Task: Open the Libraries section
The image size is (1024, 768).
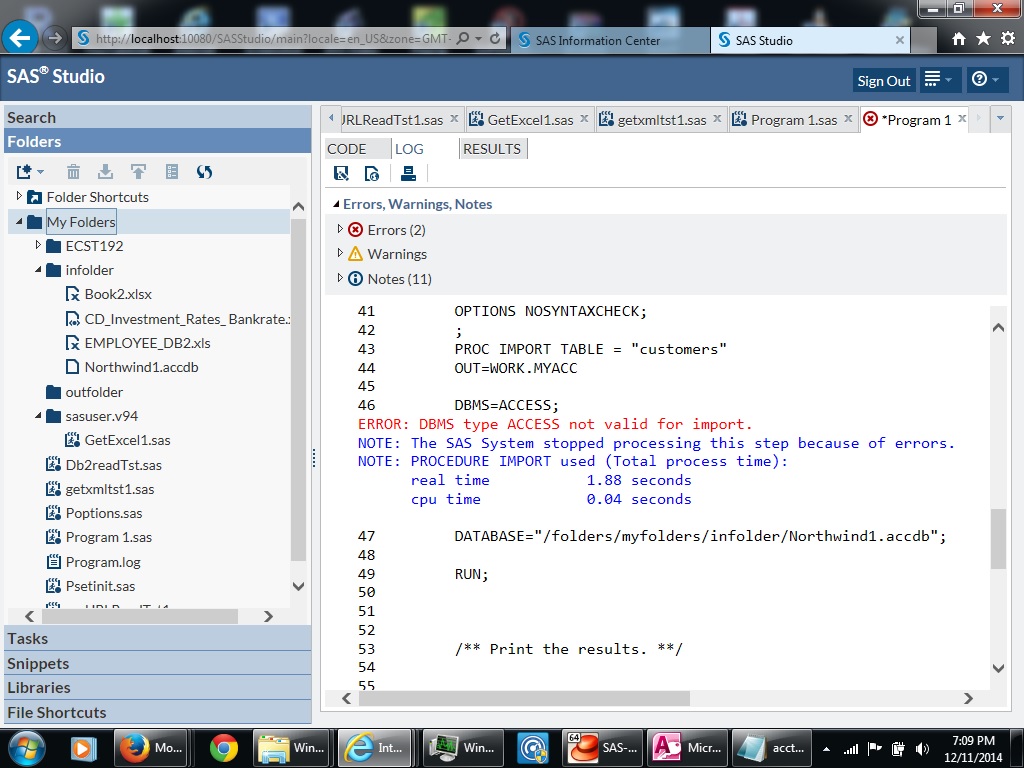Action: [x=158, y=688]
